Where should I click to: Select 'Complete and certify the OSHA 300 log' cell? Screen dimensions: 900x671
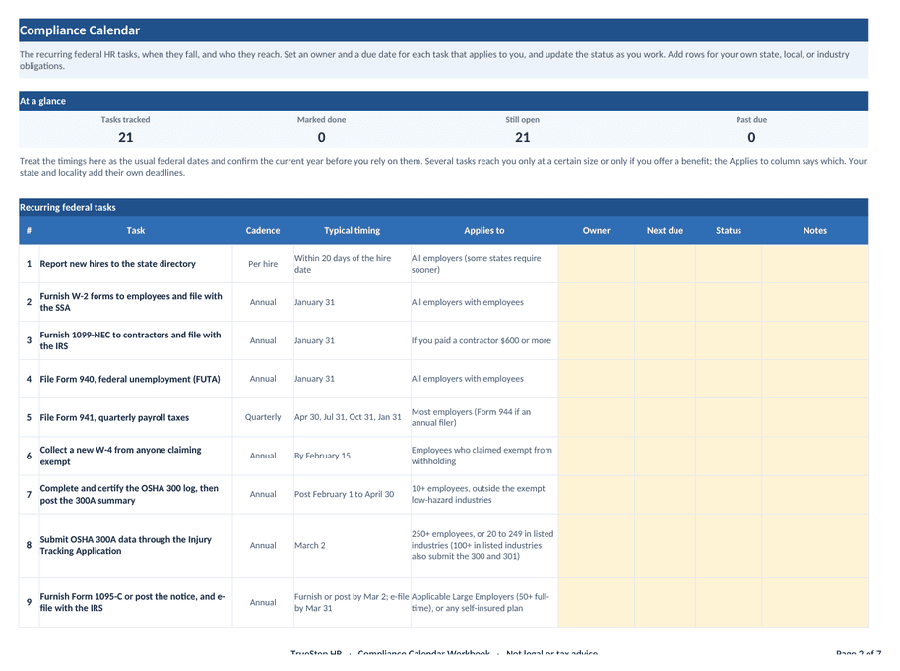tap(135, 494)
